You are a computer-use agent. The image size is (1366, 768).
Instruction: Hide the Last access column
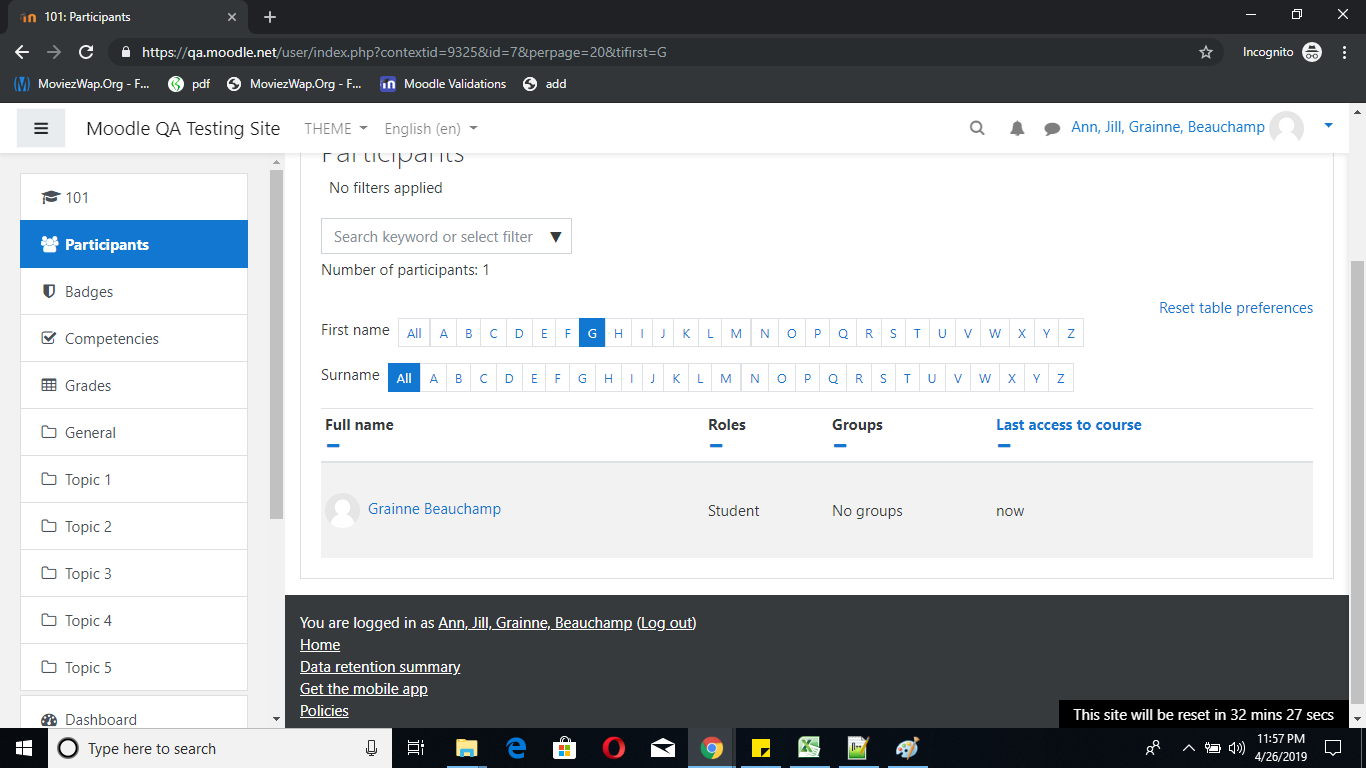tap(1004, 445)
